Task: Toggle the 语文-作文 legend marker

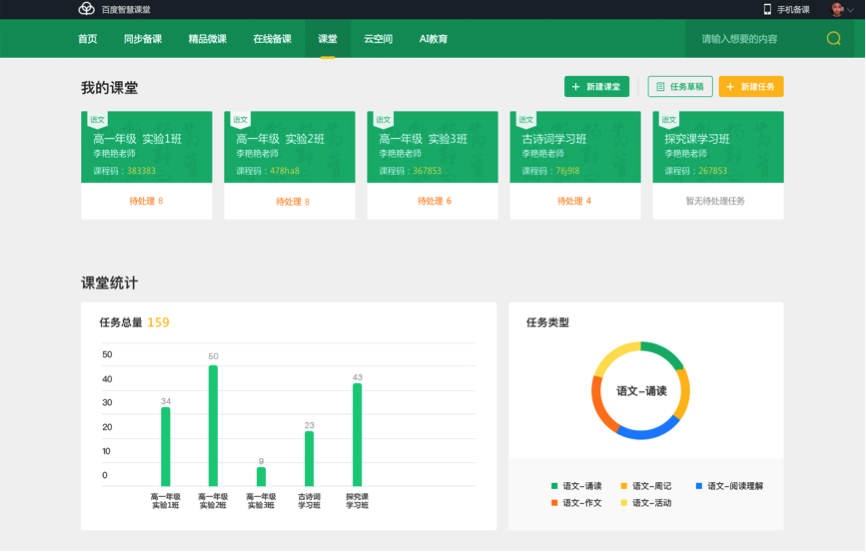Action: click(555, 503)
